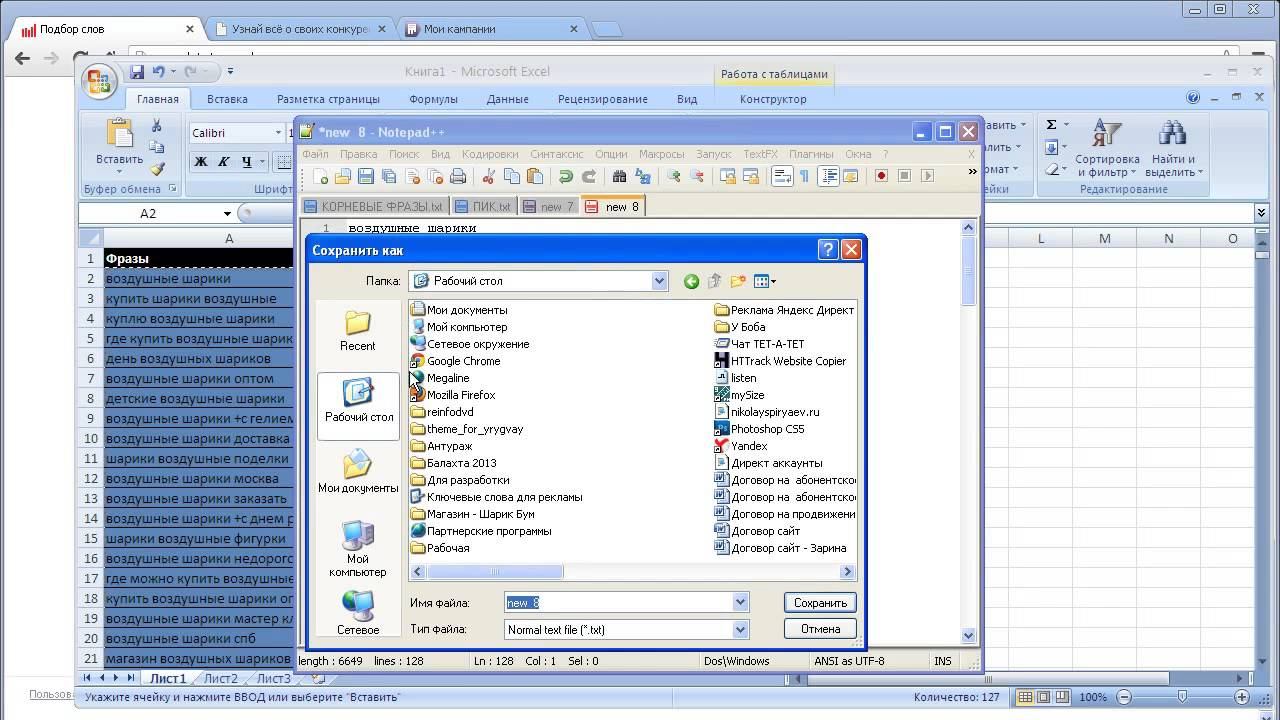Click the New file icon in Notepad++ toolbar
Viewport: 1280px width, 720px height.
(x=320, y=176)
